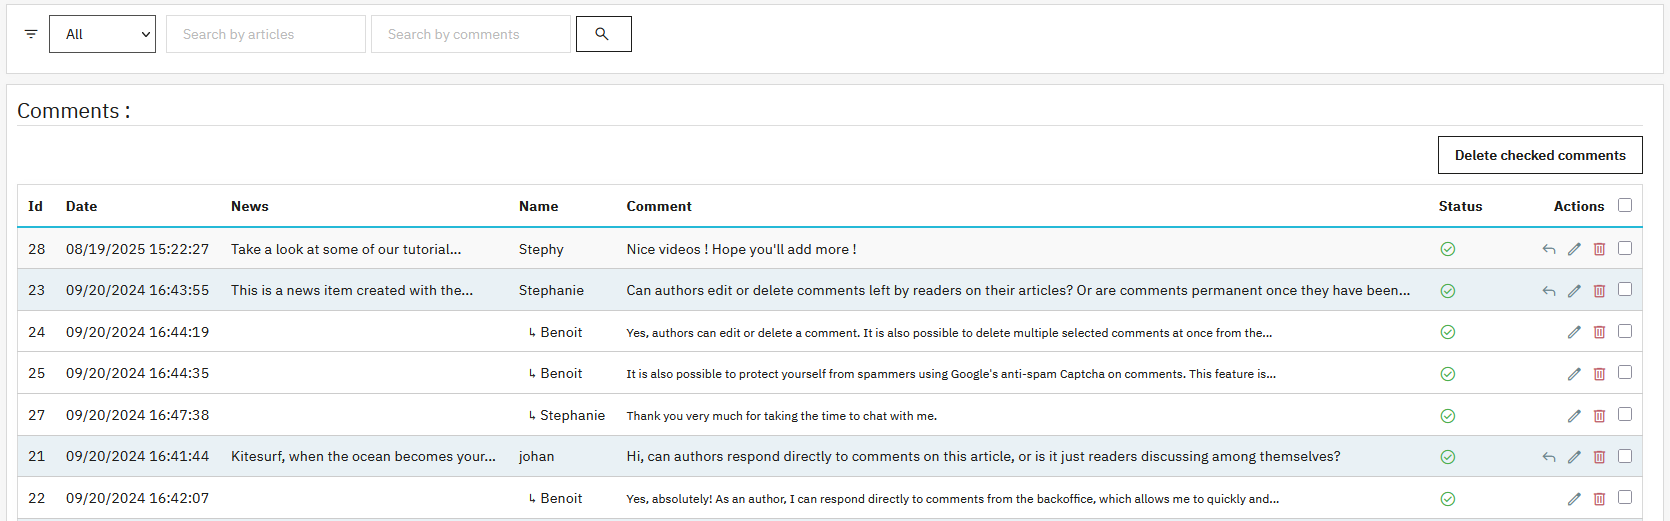The width and height of the screenshot is (1670, 521).
Task: Delete comment 25 using trash icon
Action: click(1599, 374)
